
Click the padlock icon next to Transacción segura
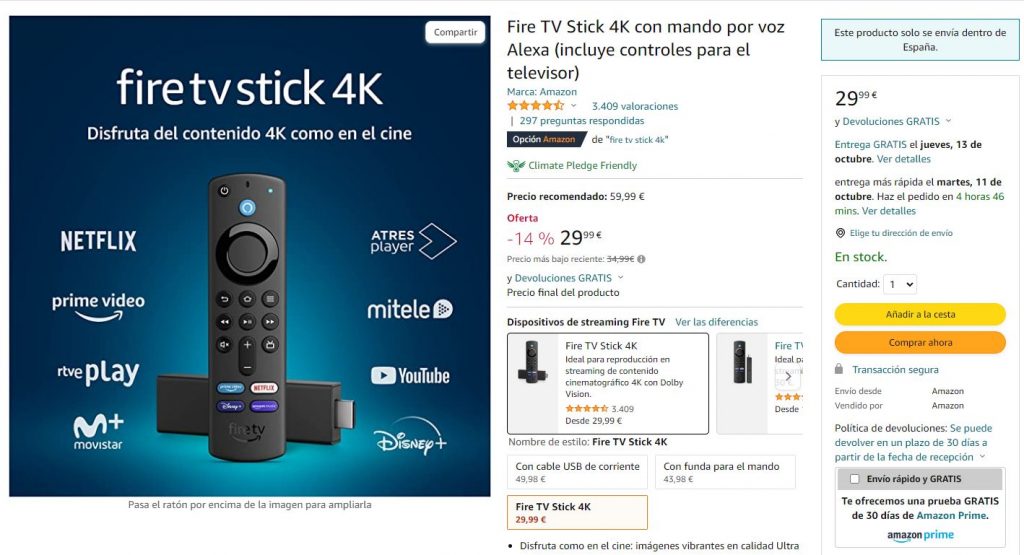click(x=839, y=370)
